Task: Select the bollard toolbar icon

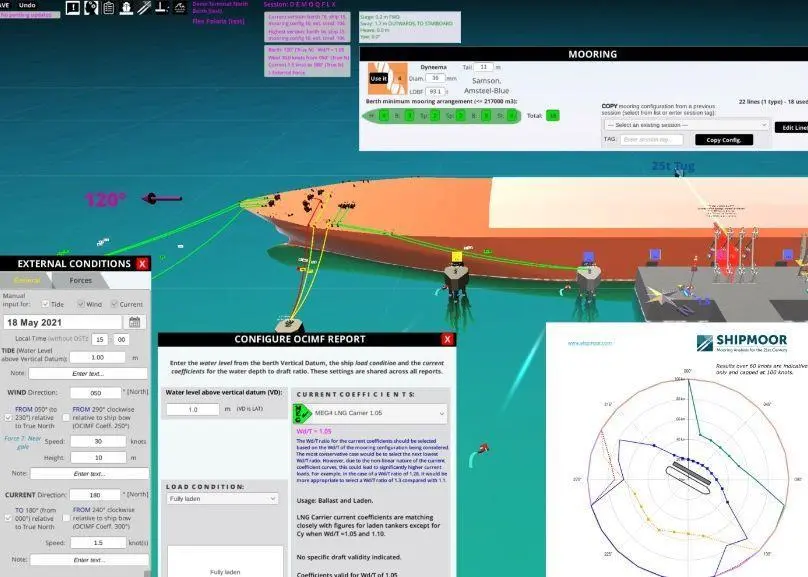Action: click(x=162, y=7)
